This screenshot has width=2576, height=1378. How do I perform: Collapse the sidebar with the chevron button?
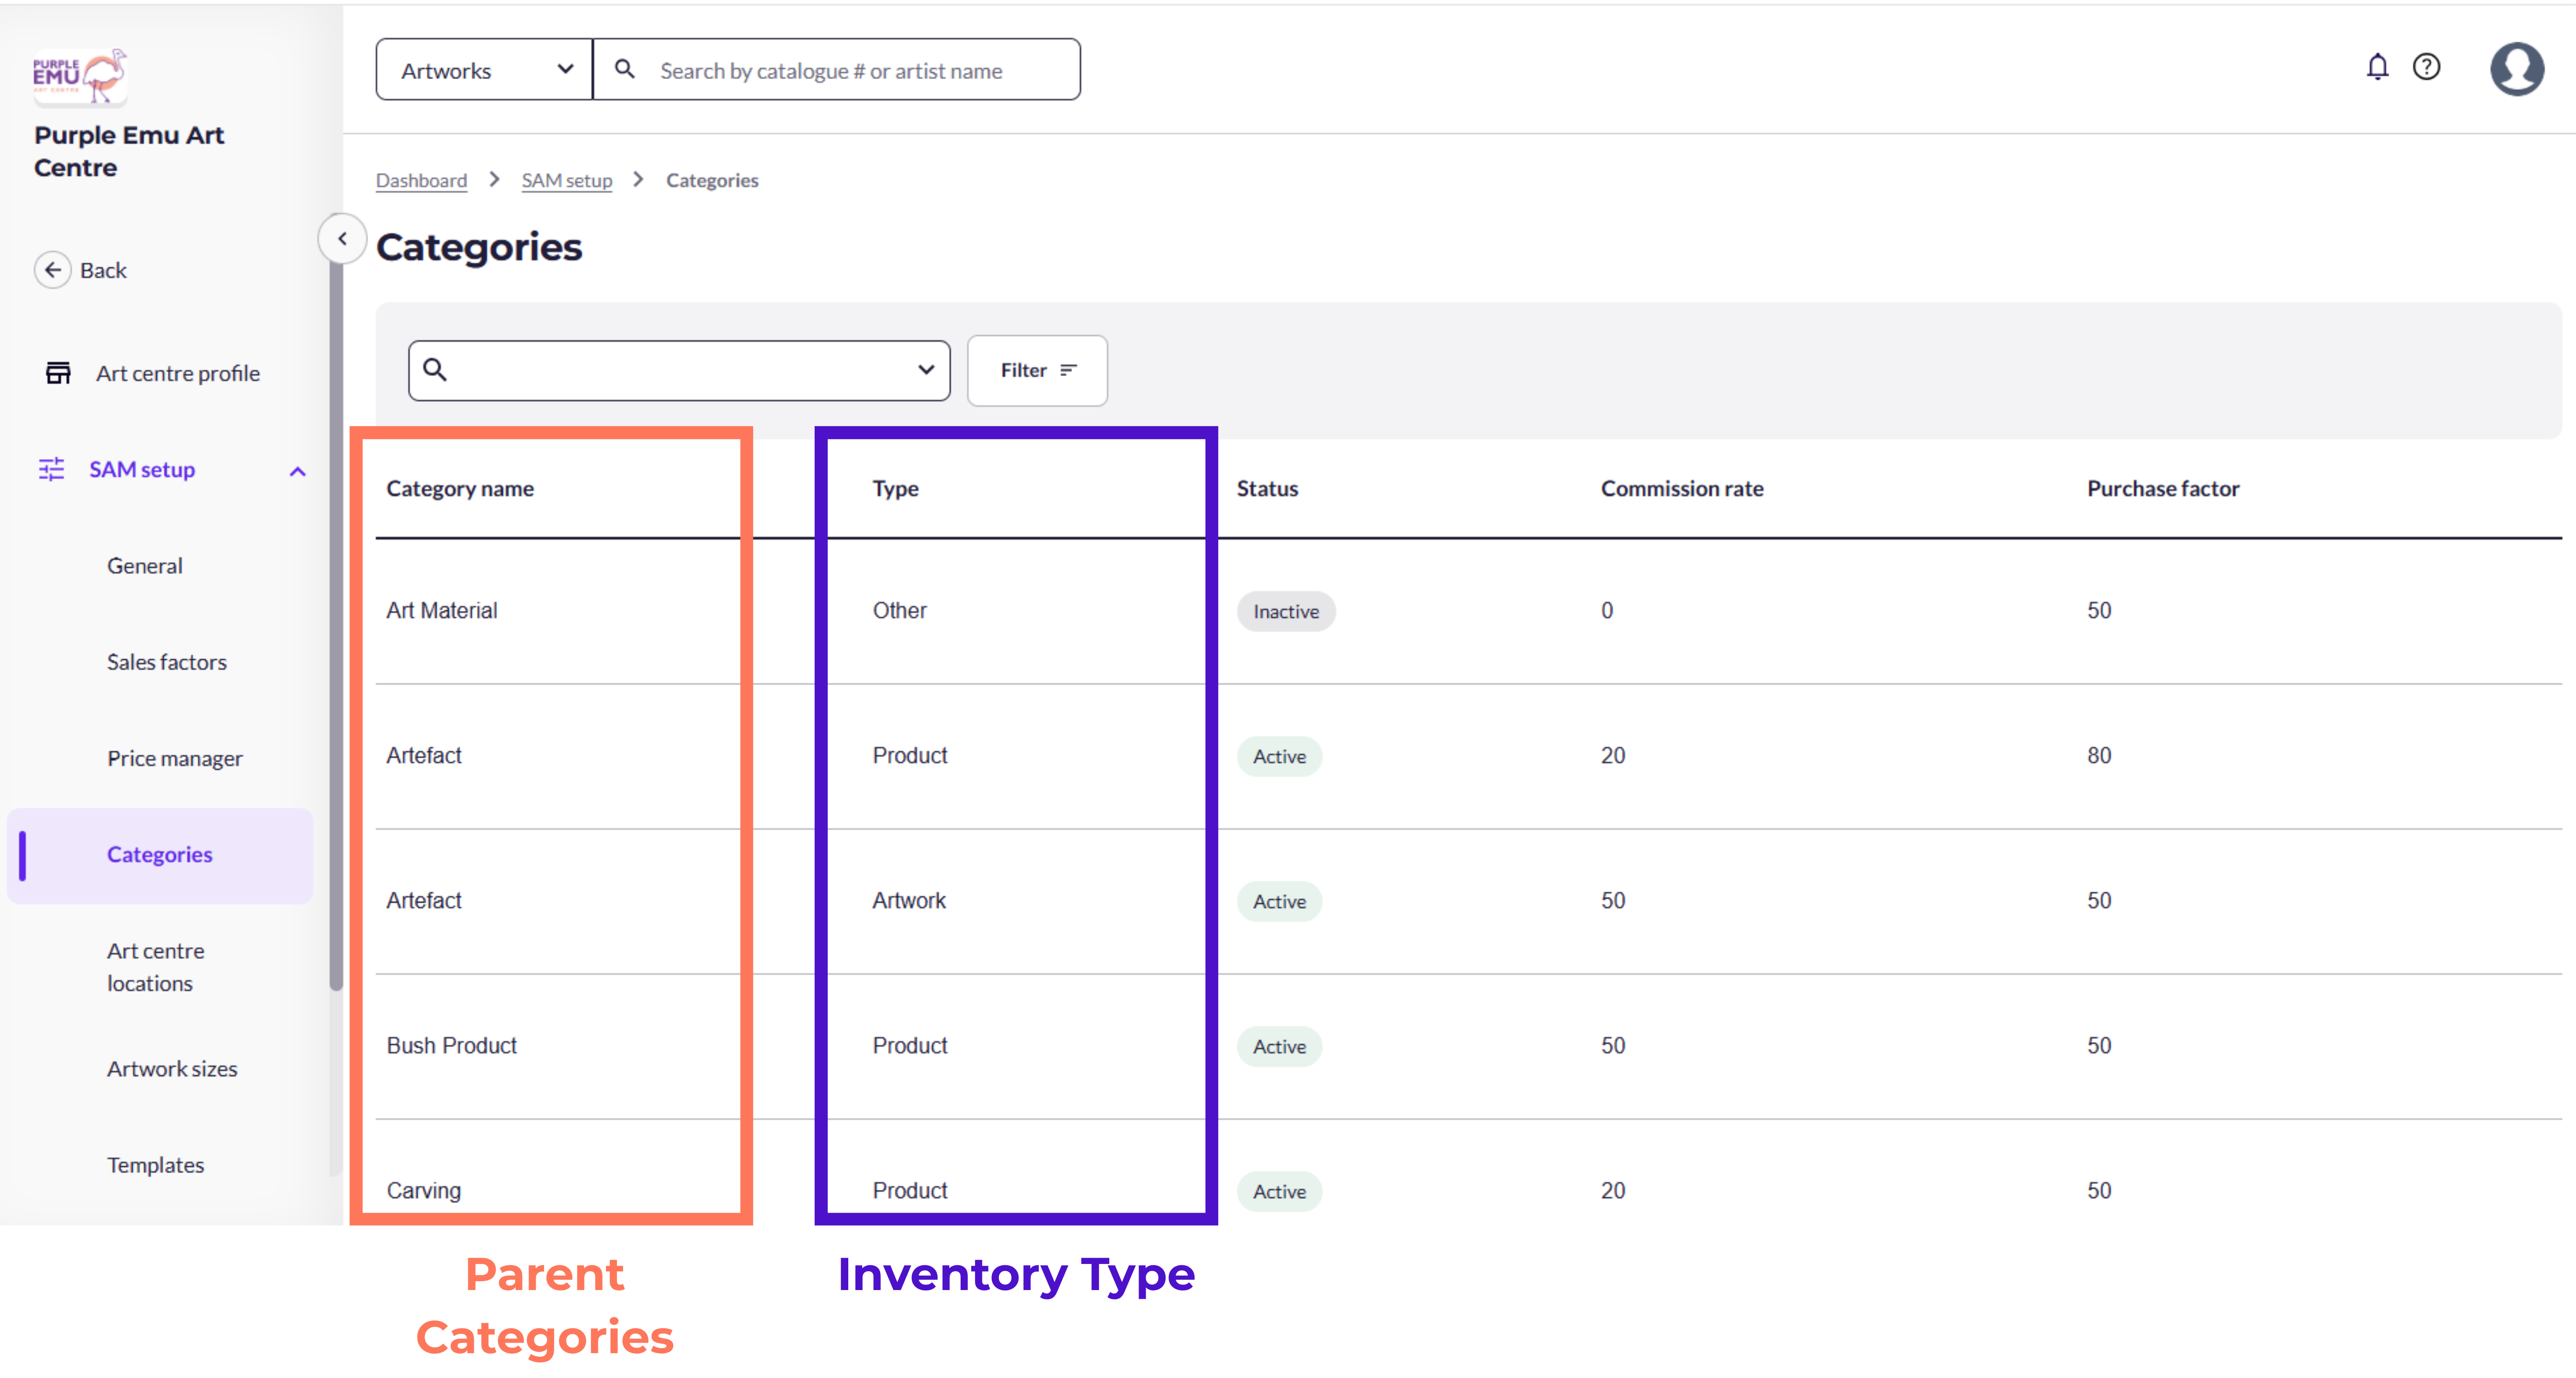(342, 238)
